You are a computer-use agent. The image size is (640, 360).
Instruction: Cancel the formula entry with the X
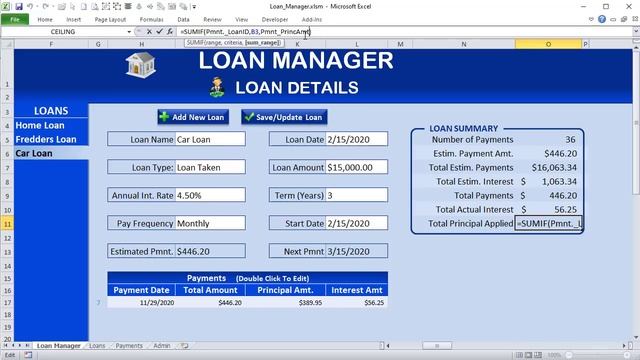tap(149, 31)
